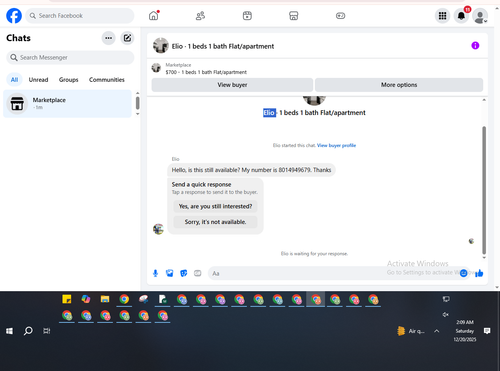Click the attach photo icon

pyautogui.click(x=170, y=273)
